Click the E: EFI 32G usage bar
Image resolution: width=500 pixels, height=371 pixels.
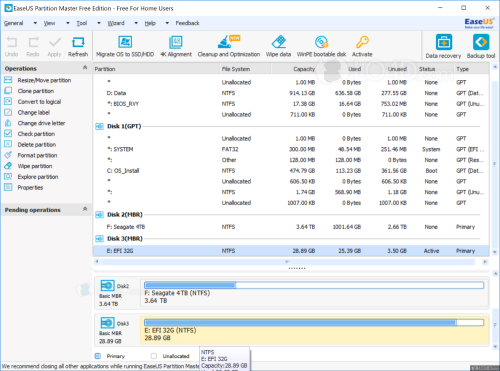pos(314,322)
